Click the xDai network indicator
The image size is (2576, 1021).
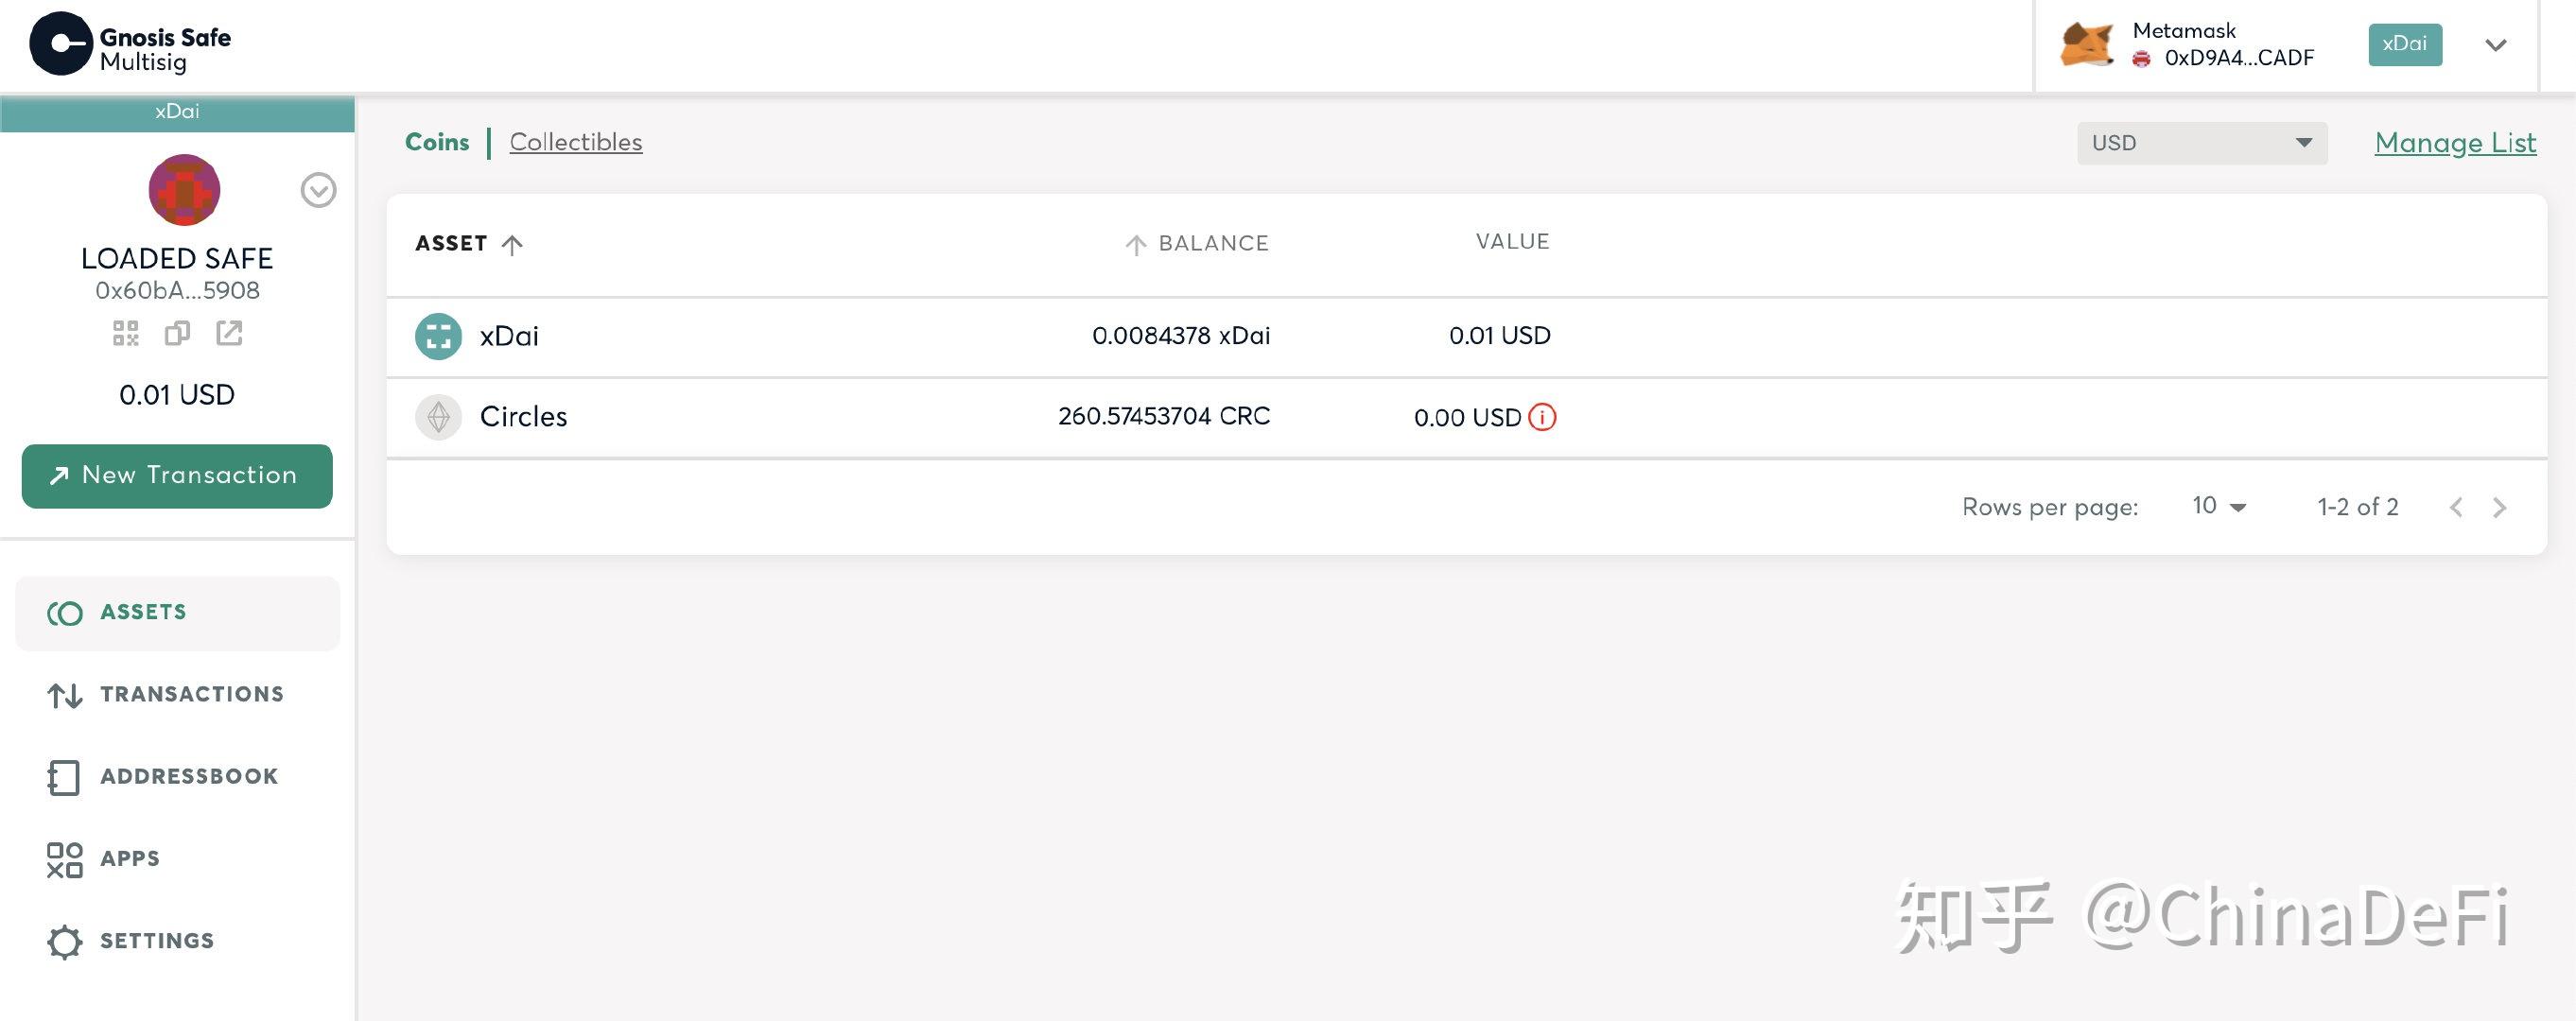[x=2404, y=44]
